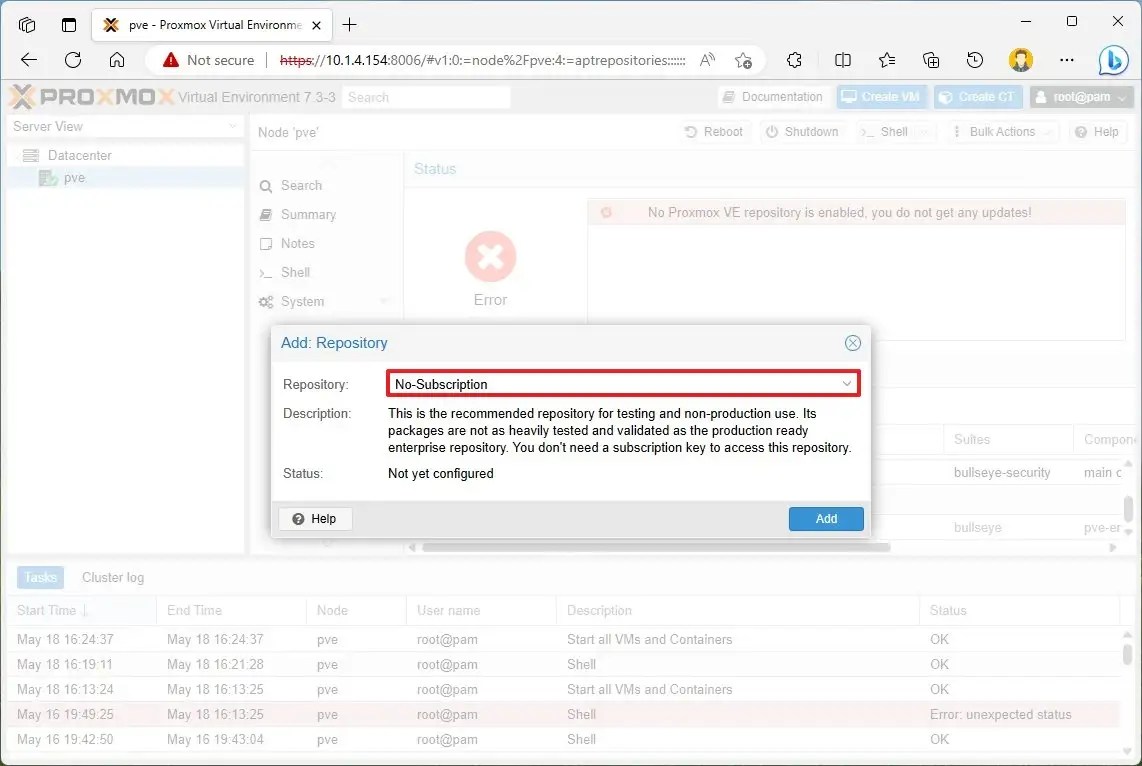This screenshot has width=1142, height=766.
Task: Click Help button in node toolbar
Action: (x=1097, y=132)
